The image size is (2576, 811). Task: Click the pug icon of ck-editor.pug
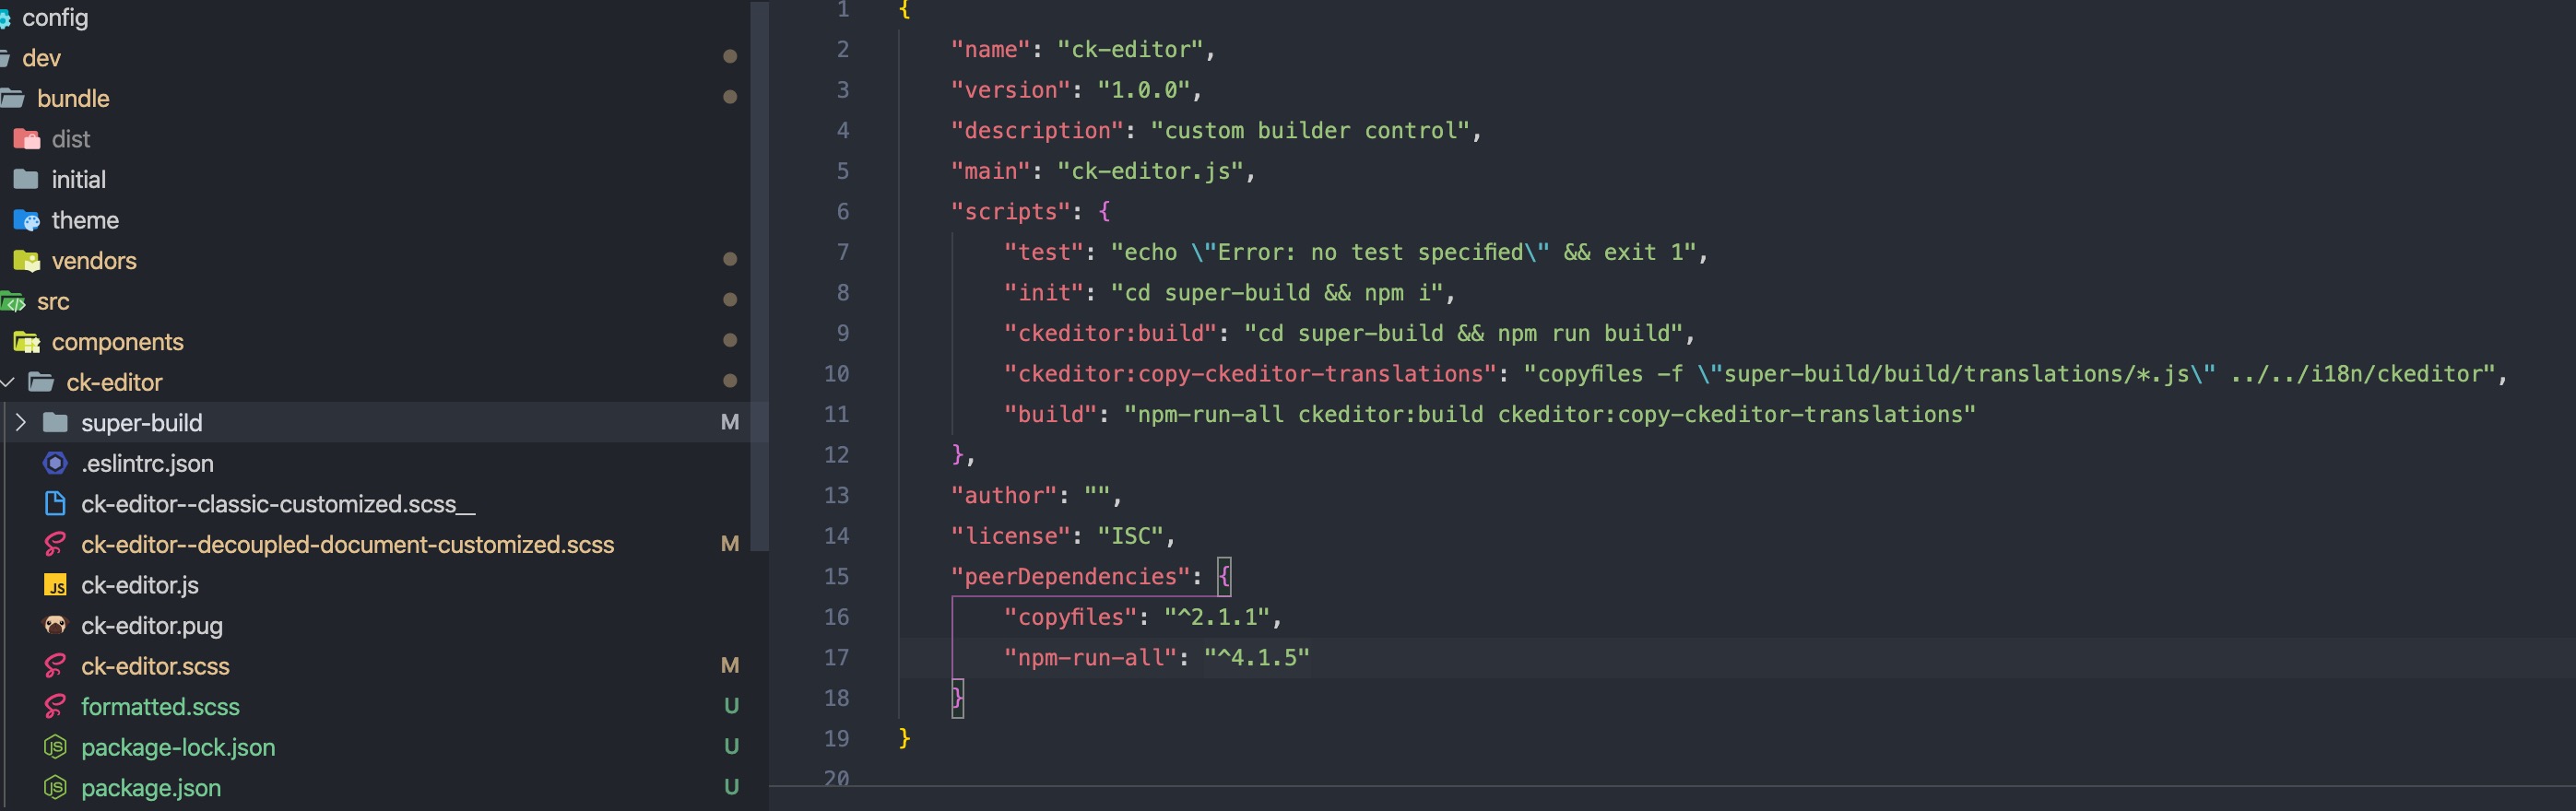[56, 625]
